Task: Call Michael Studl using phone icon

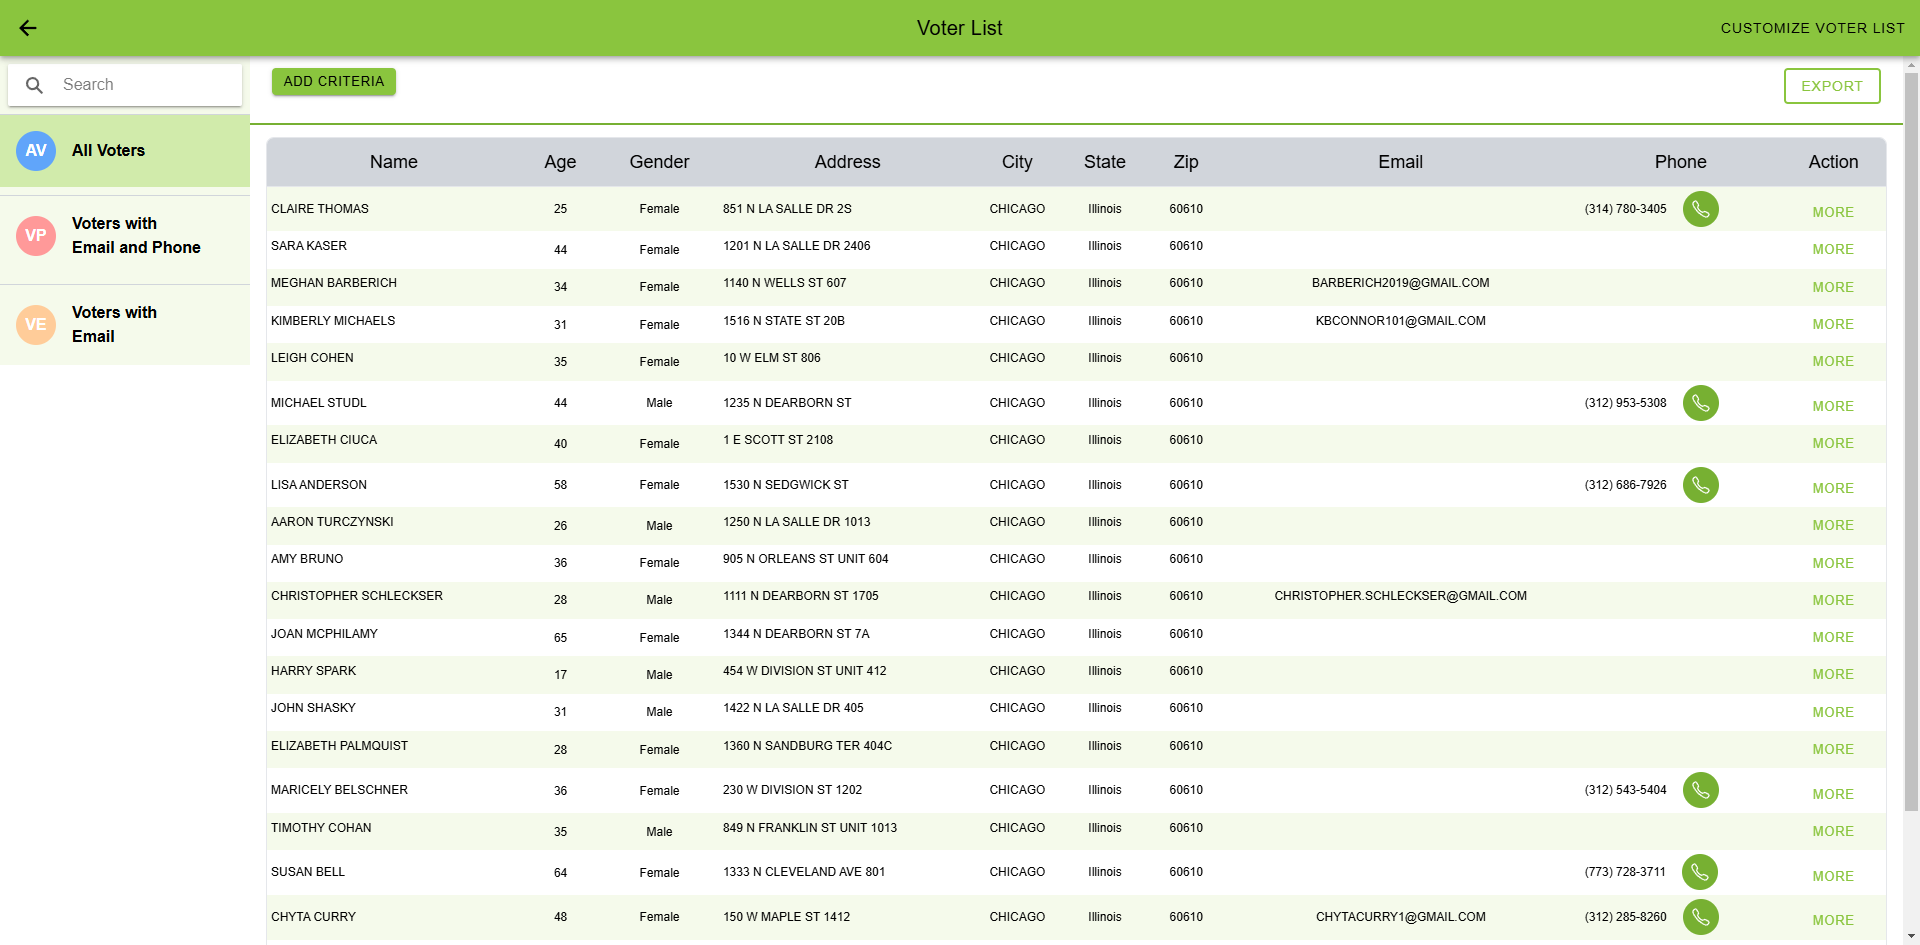Action: click(1700, 403)
